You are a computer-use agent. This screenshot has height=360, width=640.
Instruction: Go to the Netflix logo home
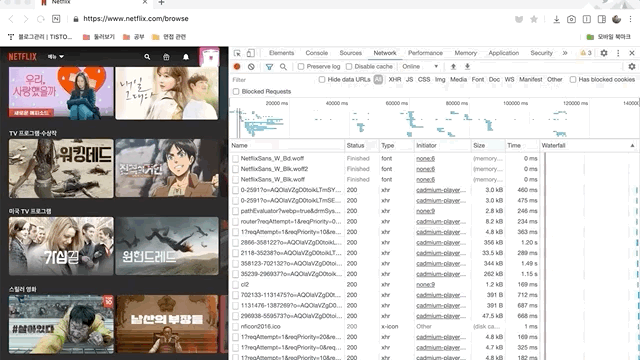pos(22,57)
